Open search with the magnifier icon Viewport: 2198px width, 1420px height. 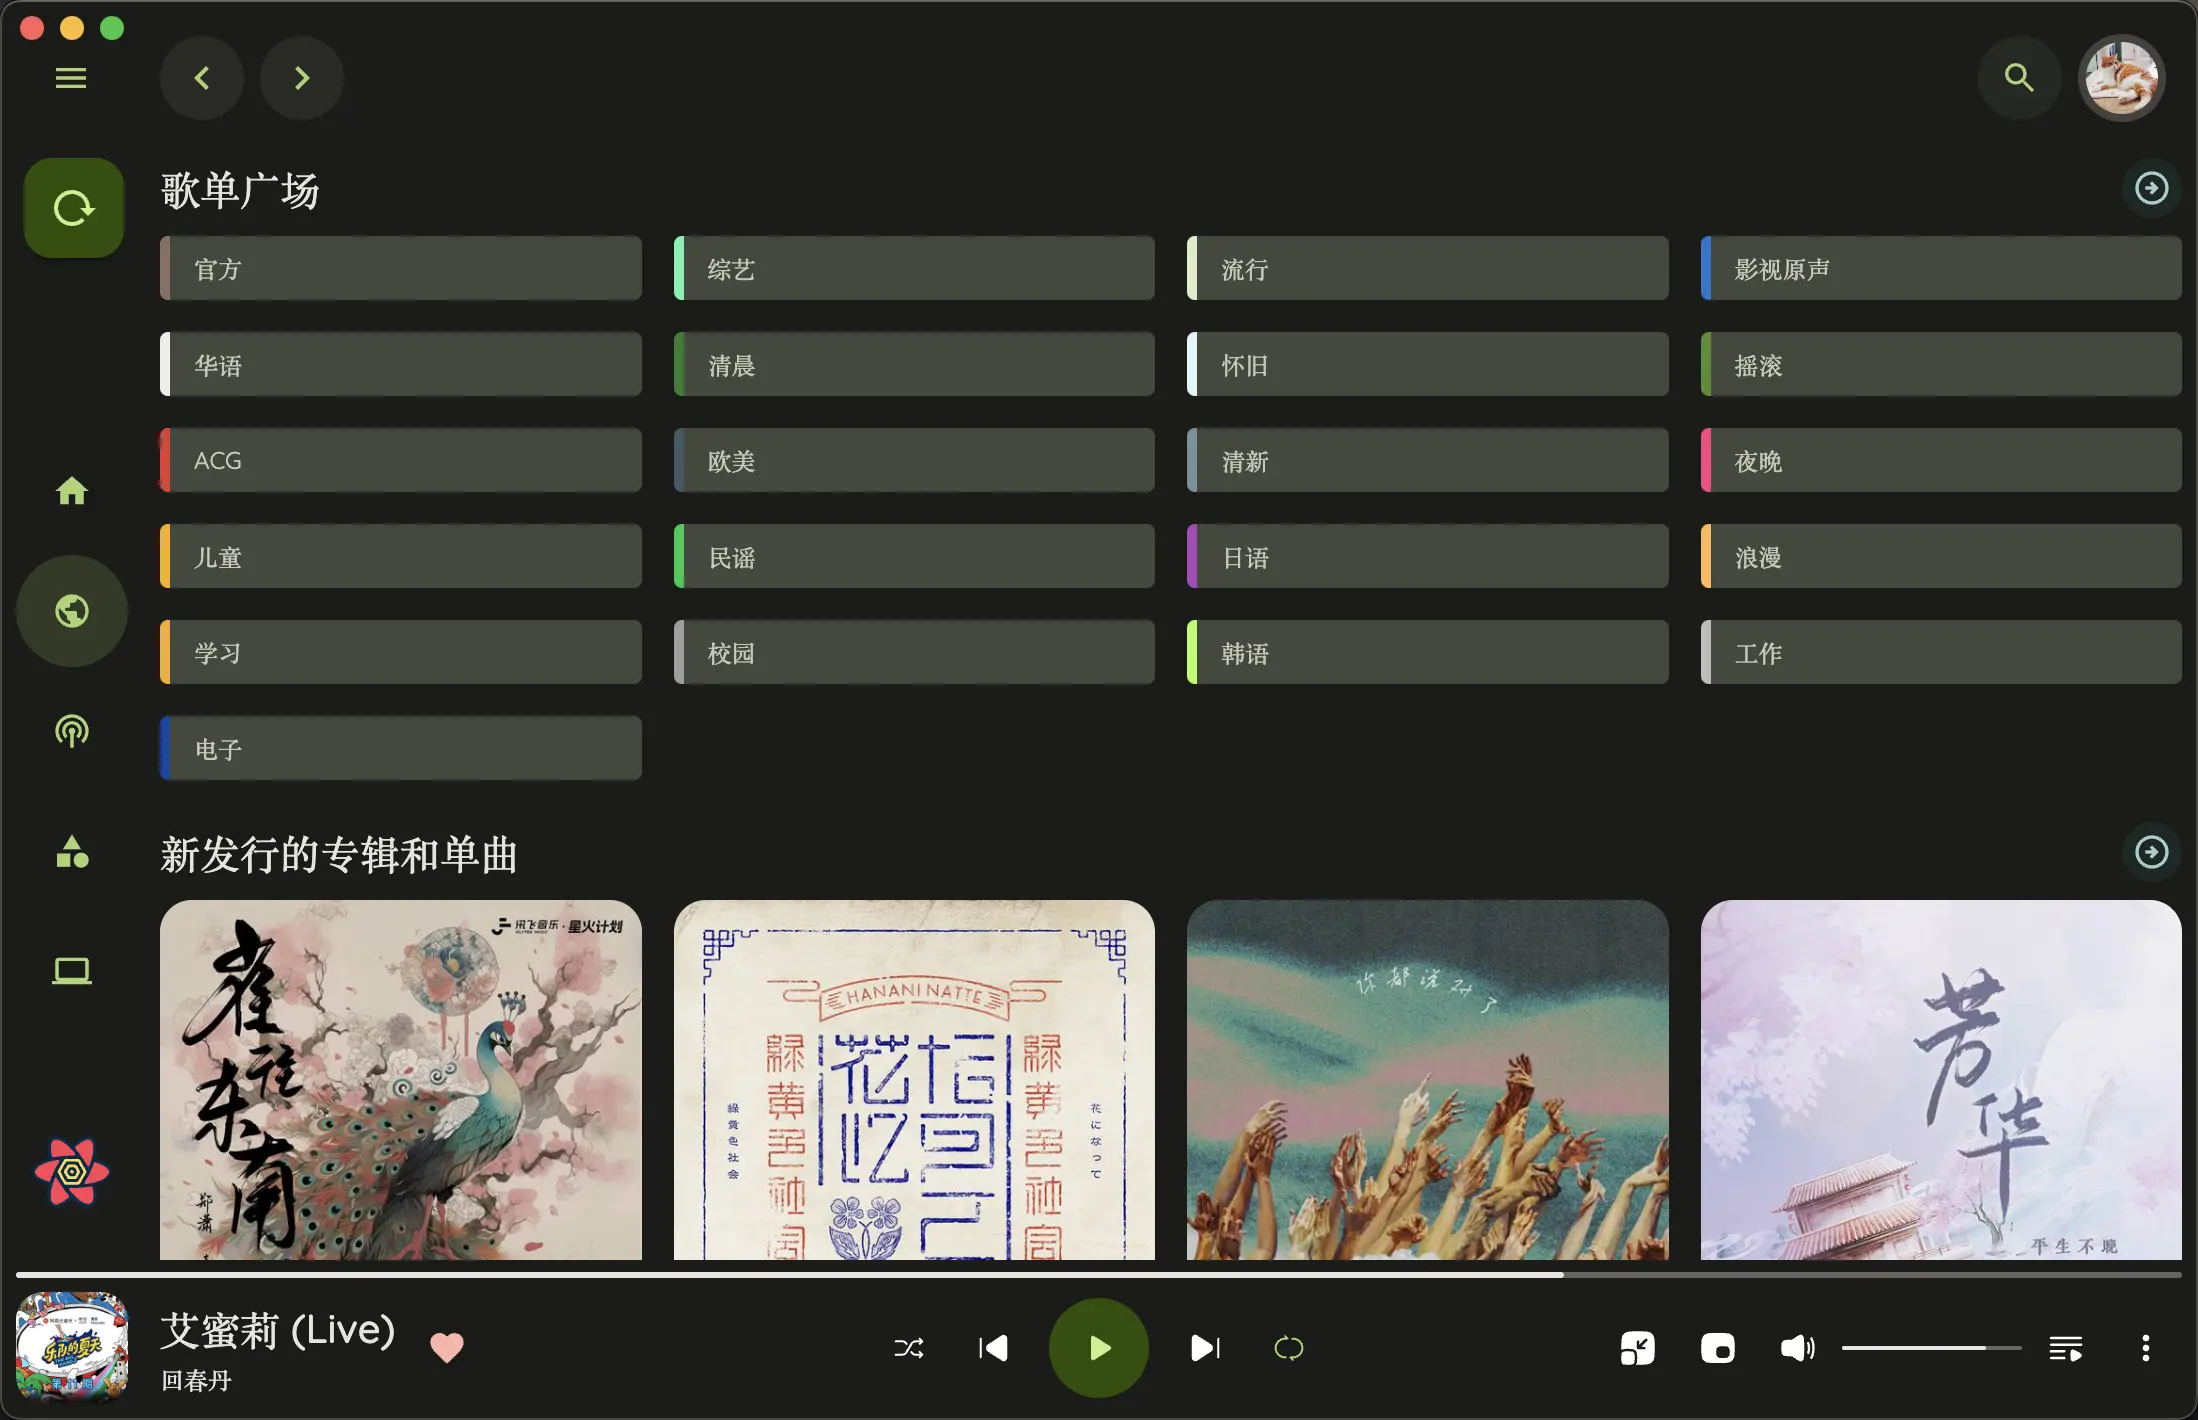tap(2019, 77)
